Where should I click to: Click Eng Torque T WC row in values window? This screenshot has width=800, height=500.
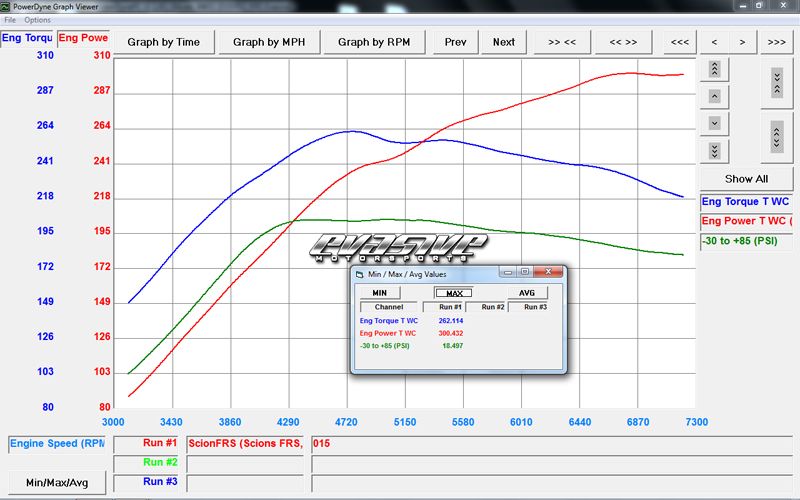pyautogui.click(x=389, y=321)
